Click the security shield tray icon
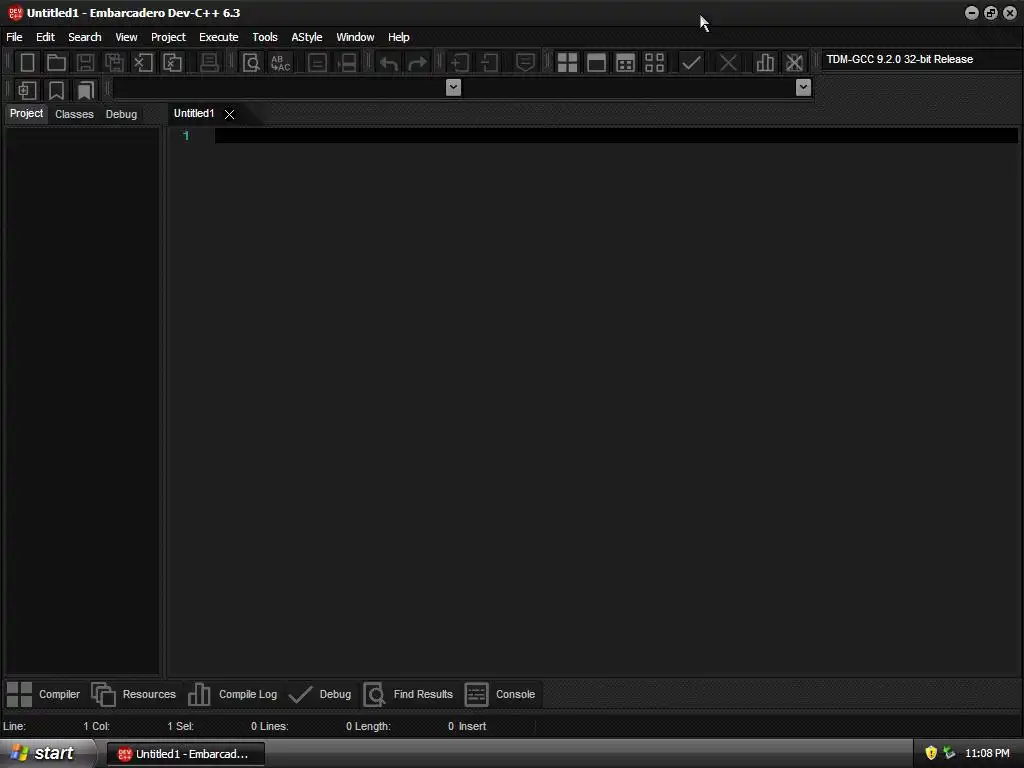The width and height of the screenshot is (1024, 768). click(x=931, y=753)
